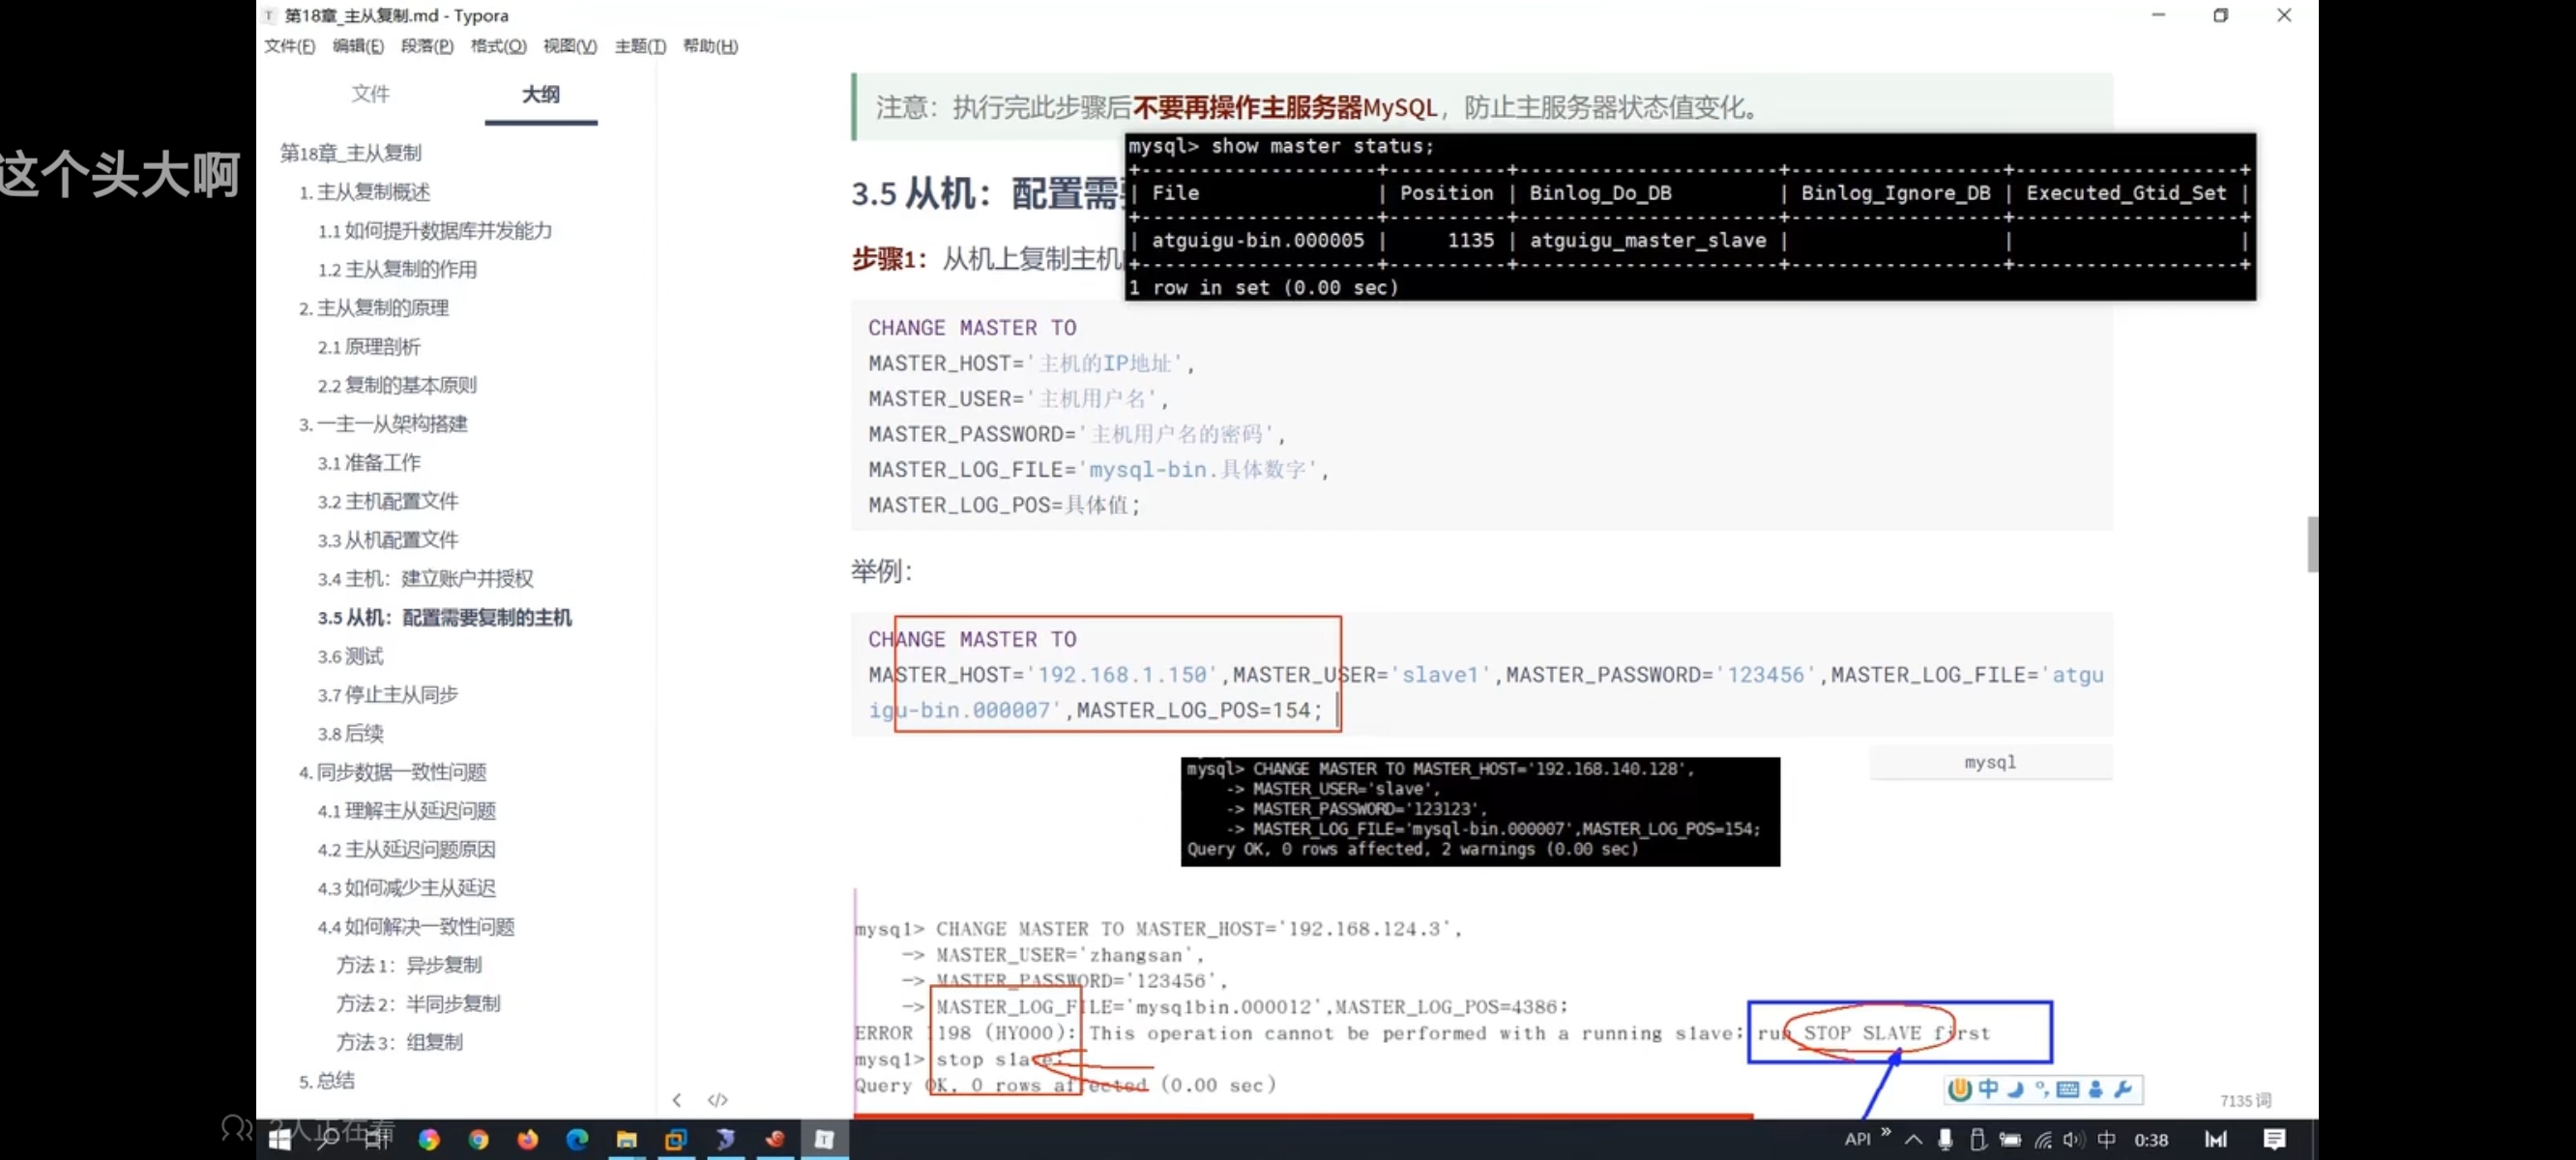This screenshot has height=1160, width=2576.
Task: Open network Wi-Fi tray icon
Action: pos(2043,1139)
